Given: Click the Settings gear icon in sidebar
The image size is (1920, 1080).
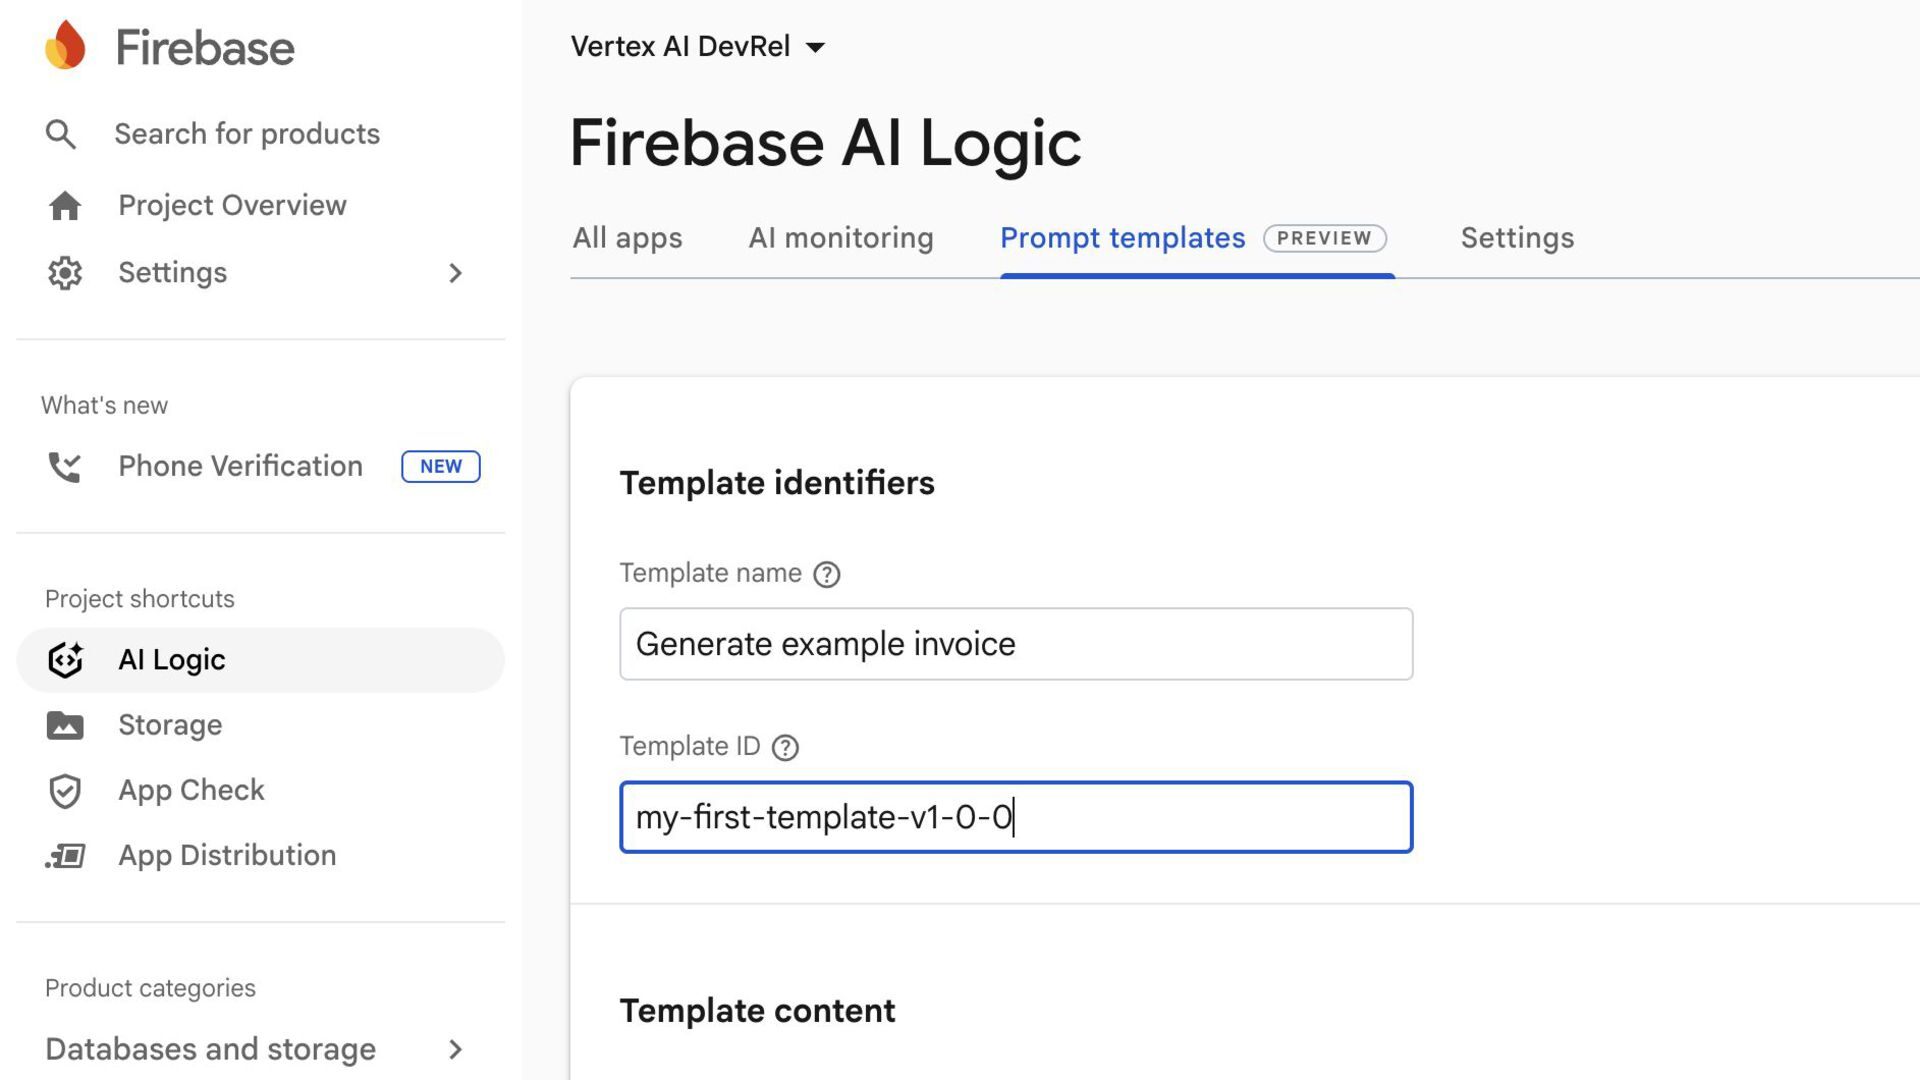Looking at the screenshot, I should click(65, 273).
